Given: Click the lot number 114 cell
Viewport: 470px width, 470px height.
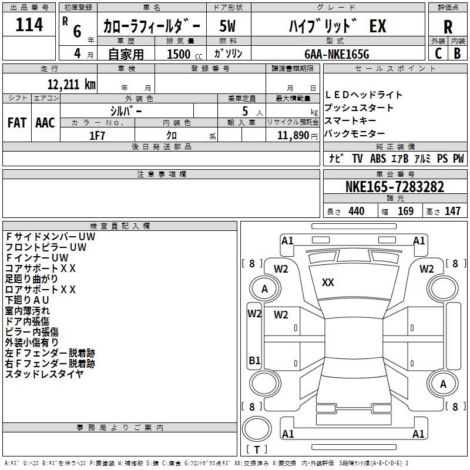Looking at the screenshot, I should point(29,25).
